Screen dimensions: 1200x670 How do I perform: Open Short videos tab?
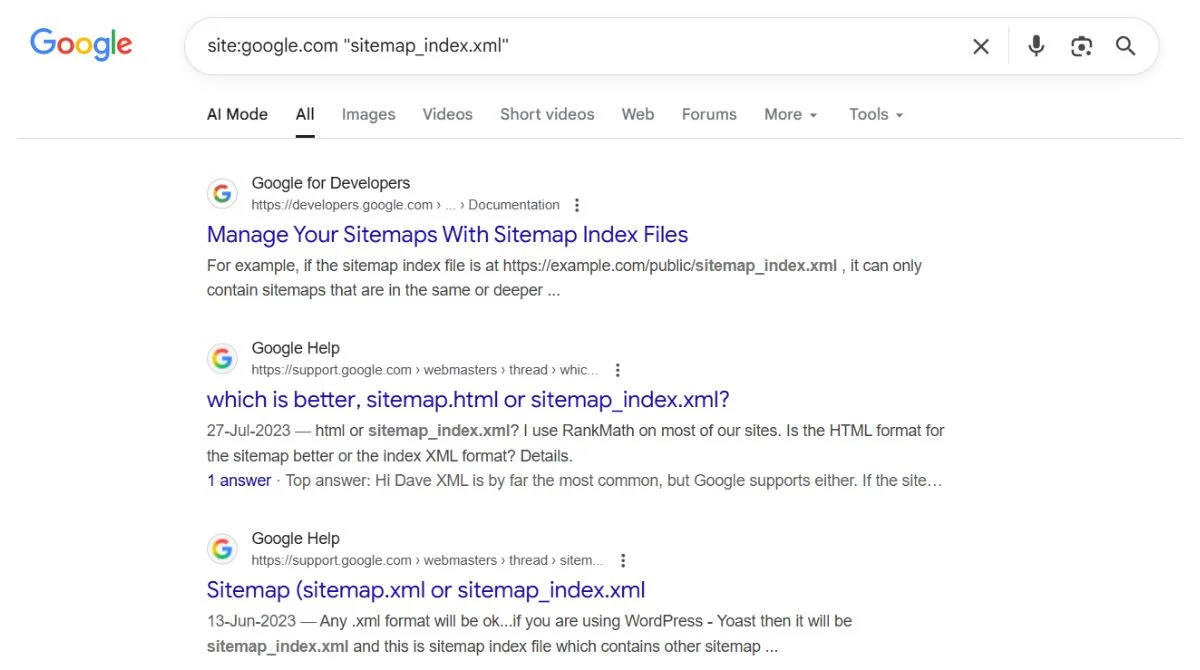[x=547, y=114]
